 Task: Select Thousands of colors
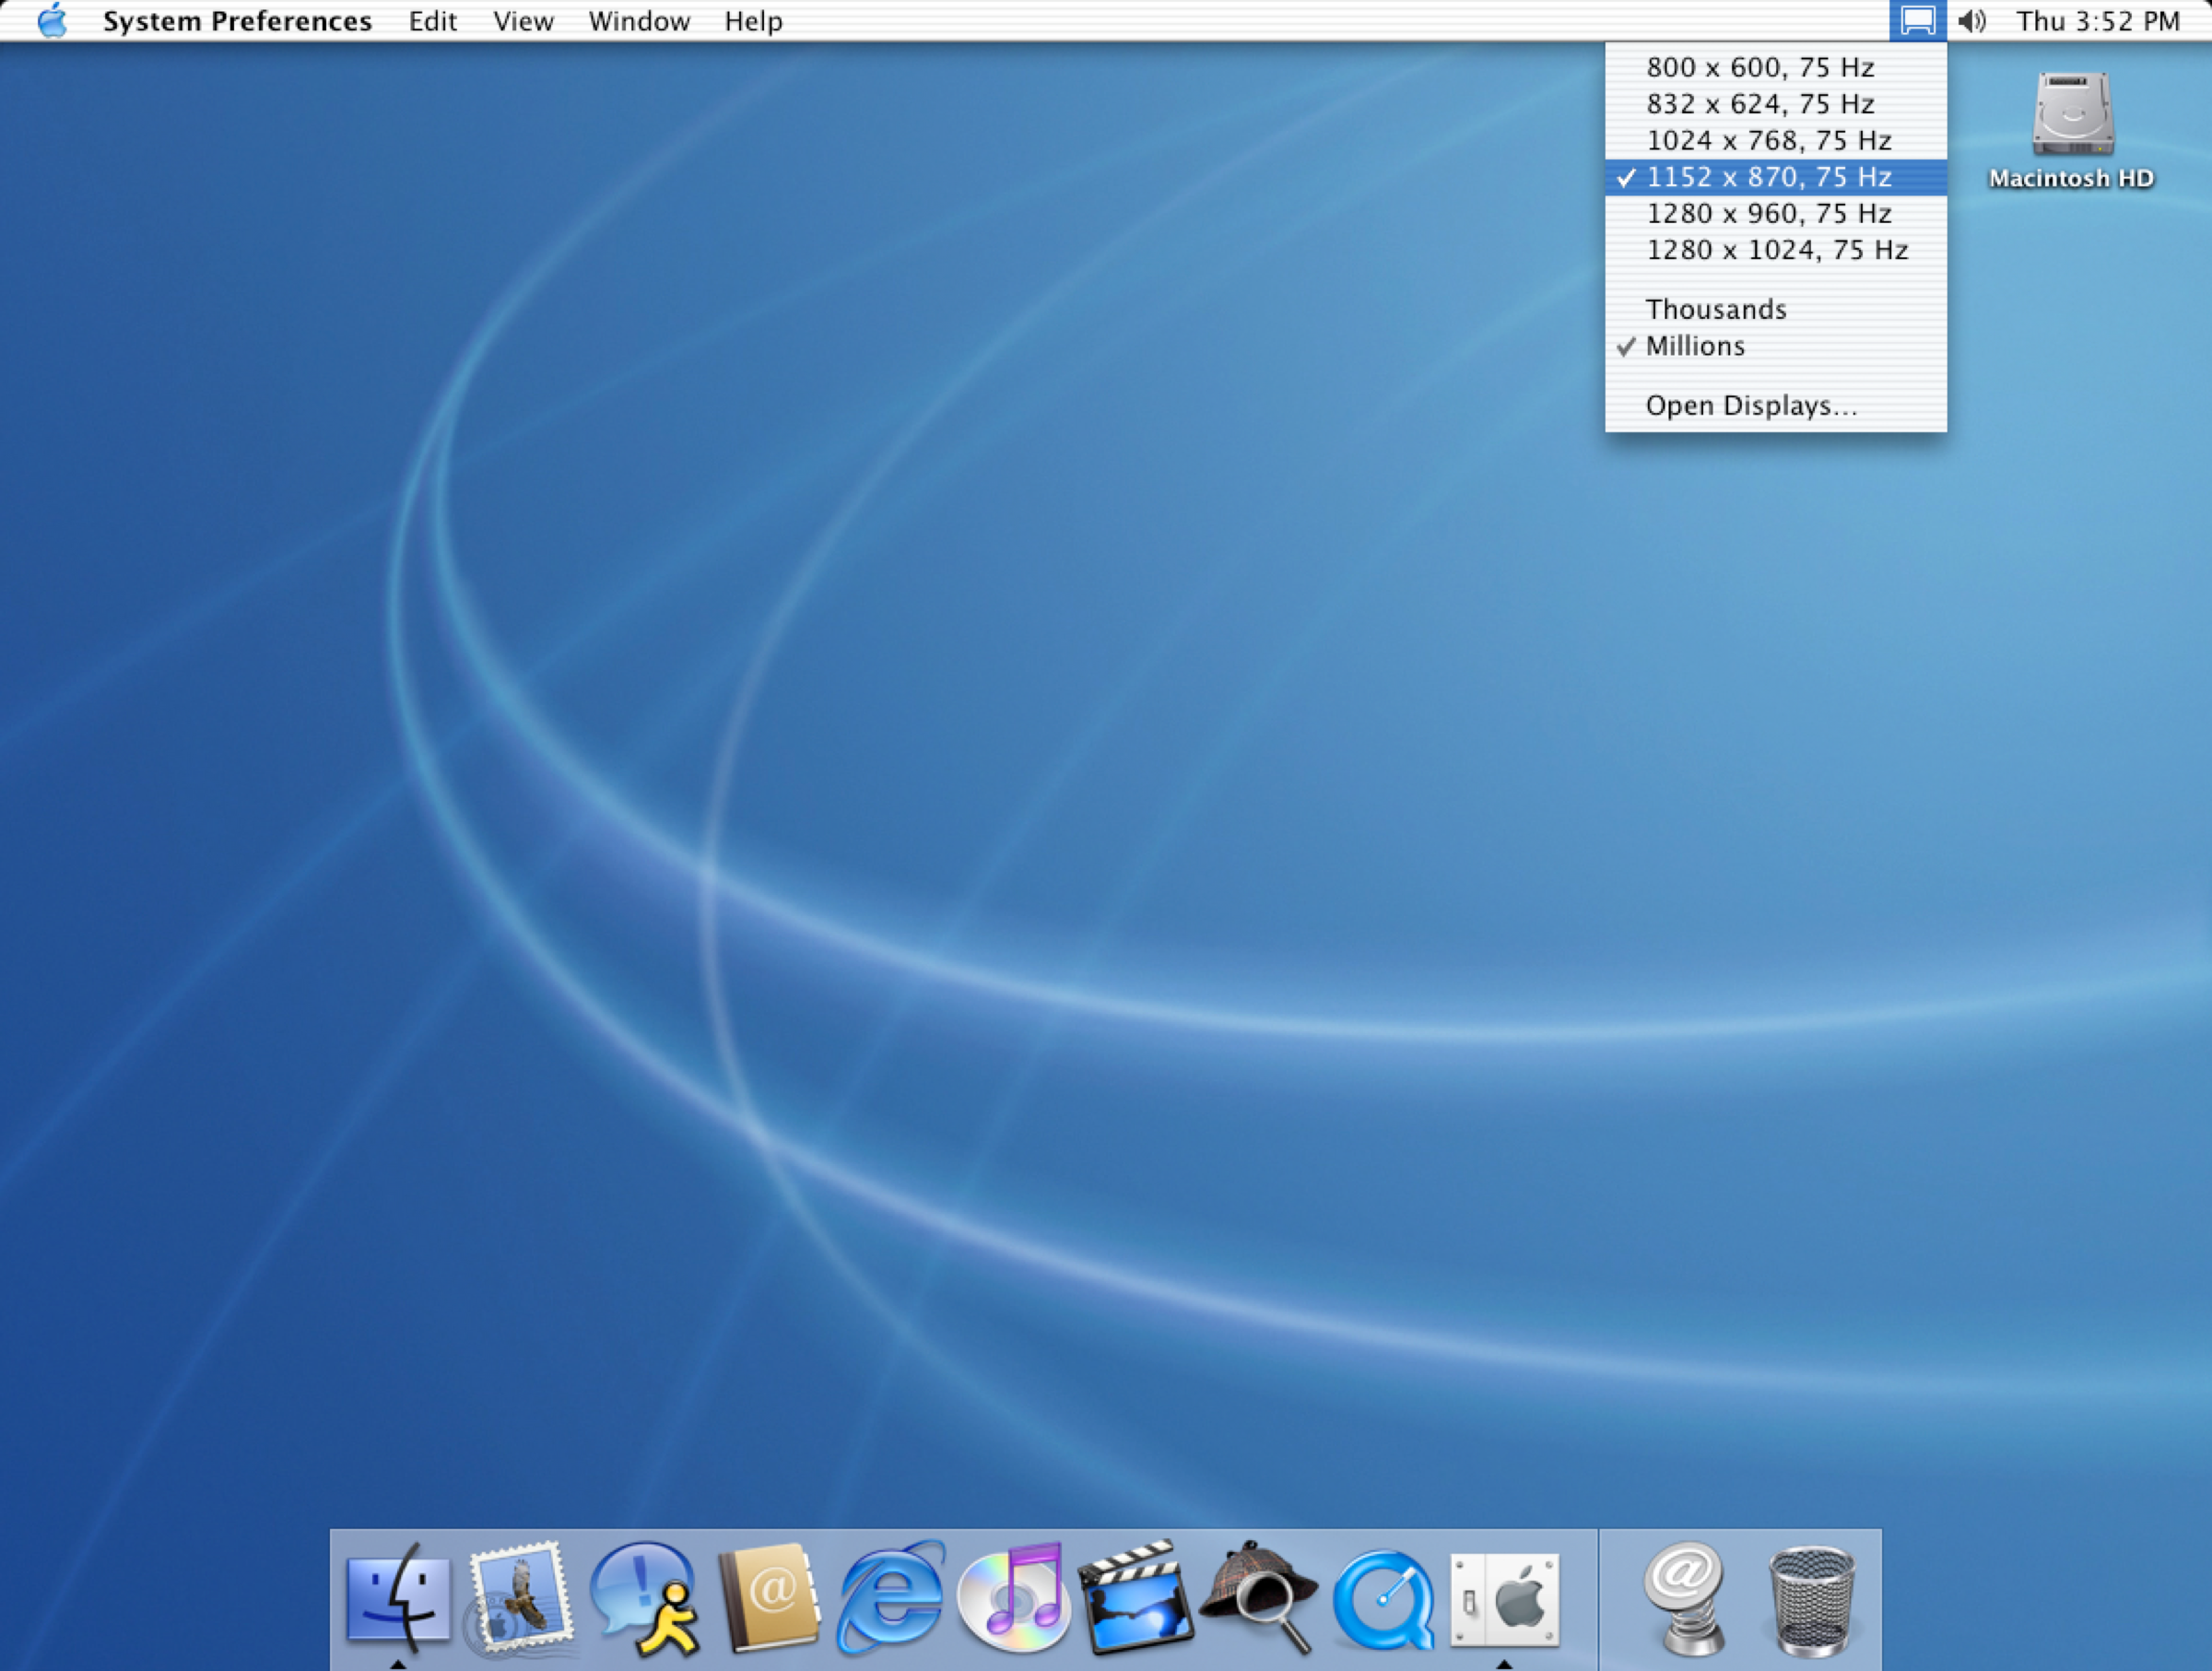(1716, 309)
